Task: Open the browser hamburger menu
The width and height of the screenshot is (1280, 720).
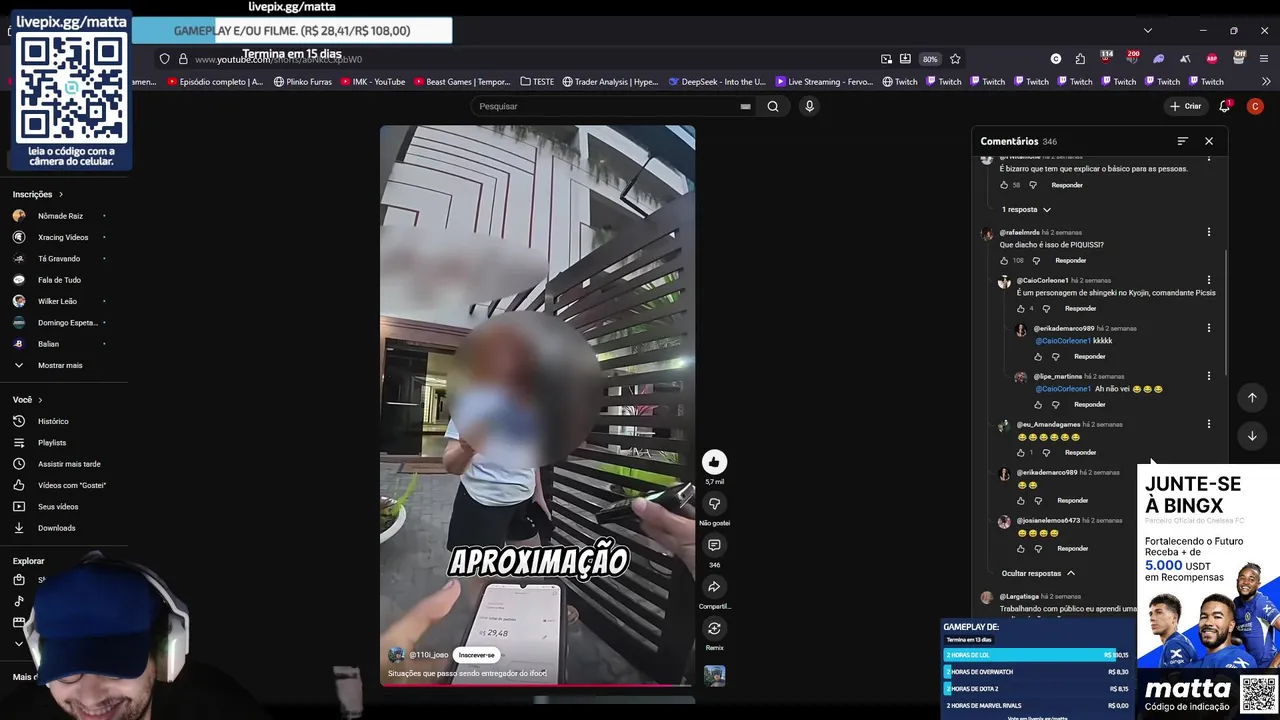Action: click(x=1264, y=59)
